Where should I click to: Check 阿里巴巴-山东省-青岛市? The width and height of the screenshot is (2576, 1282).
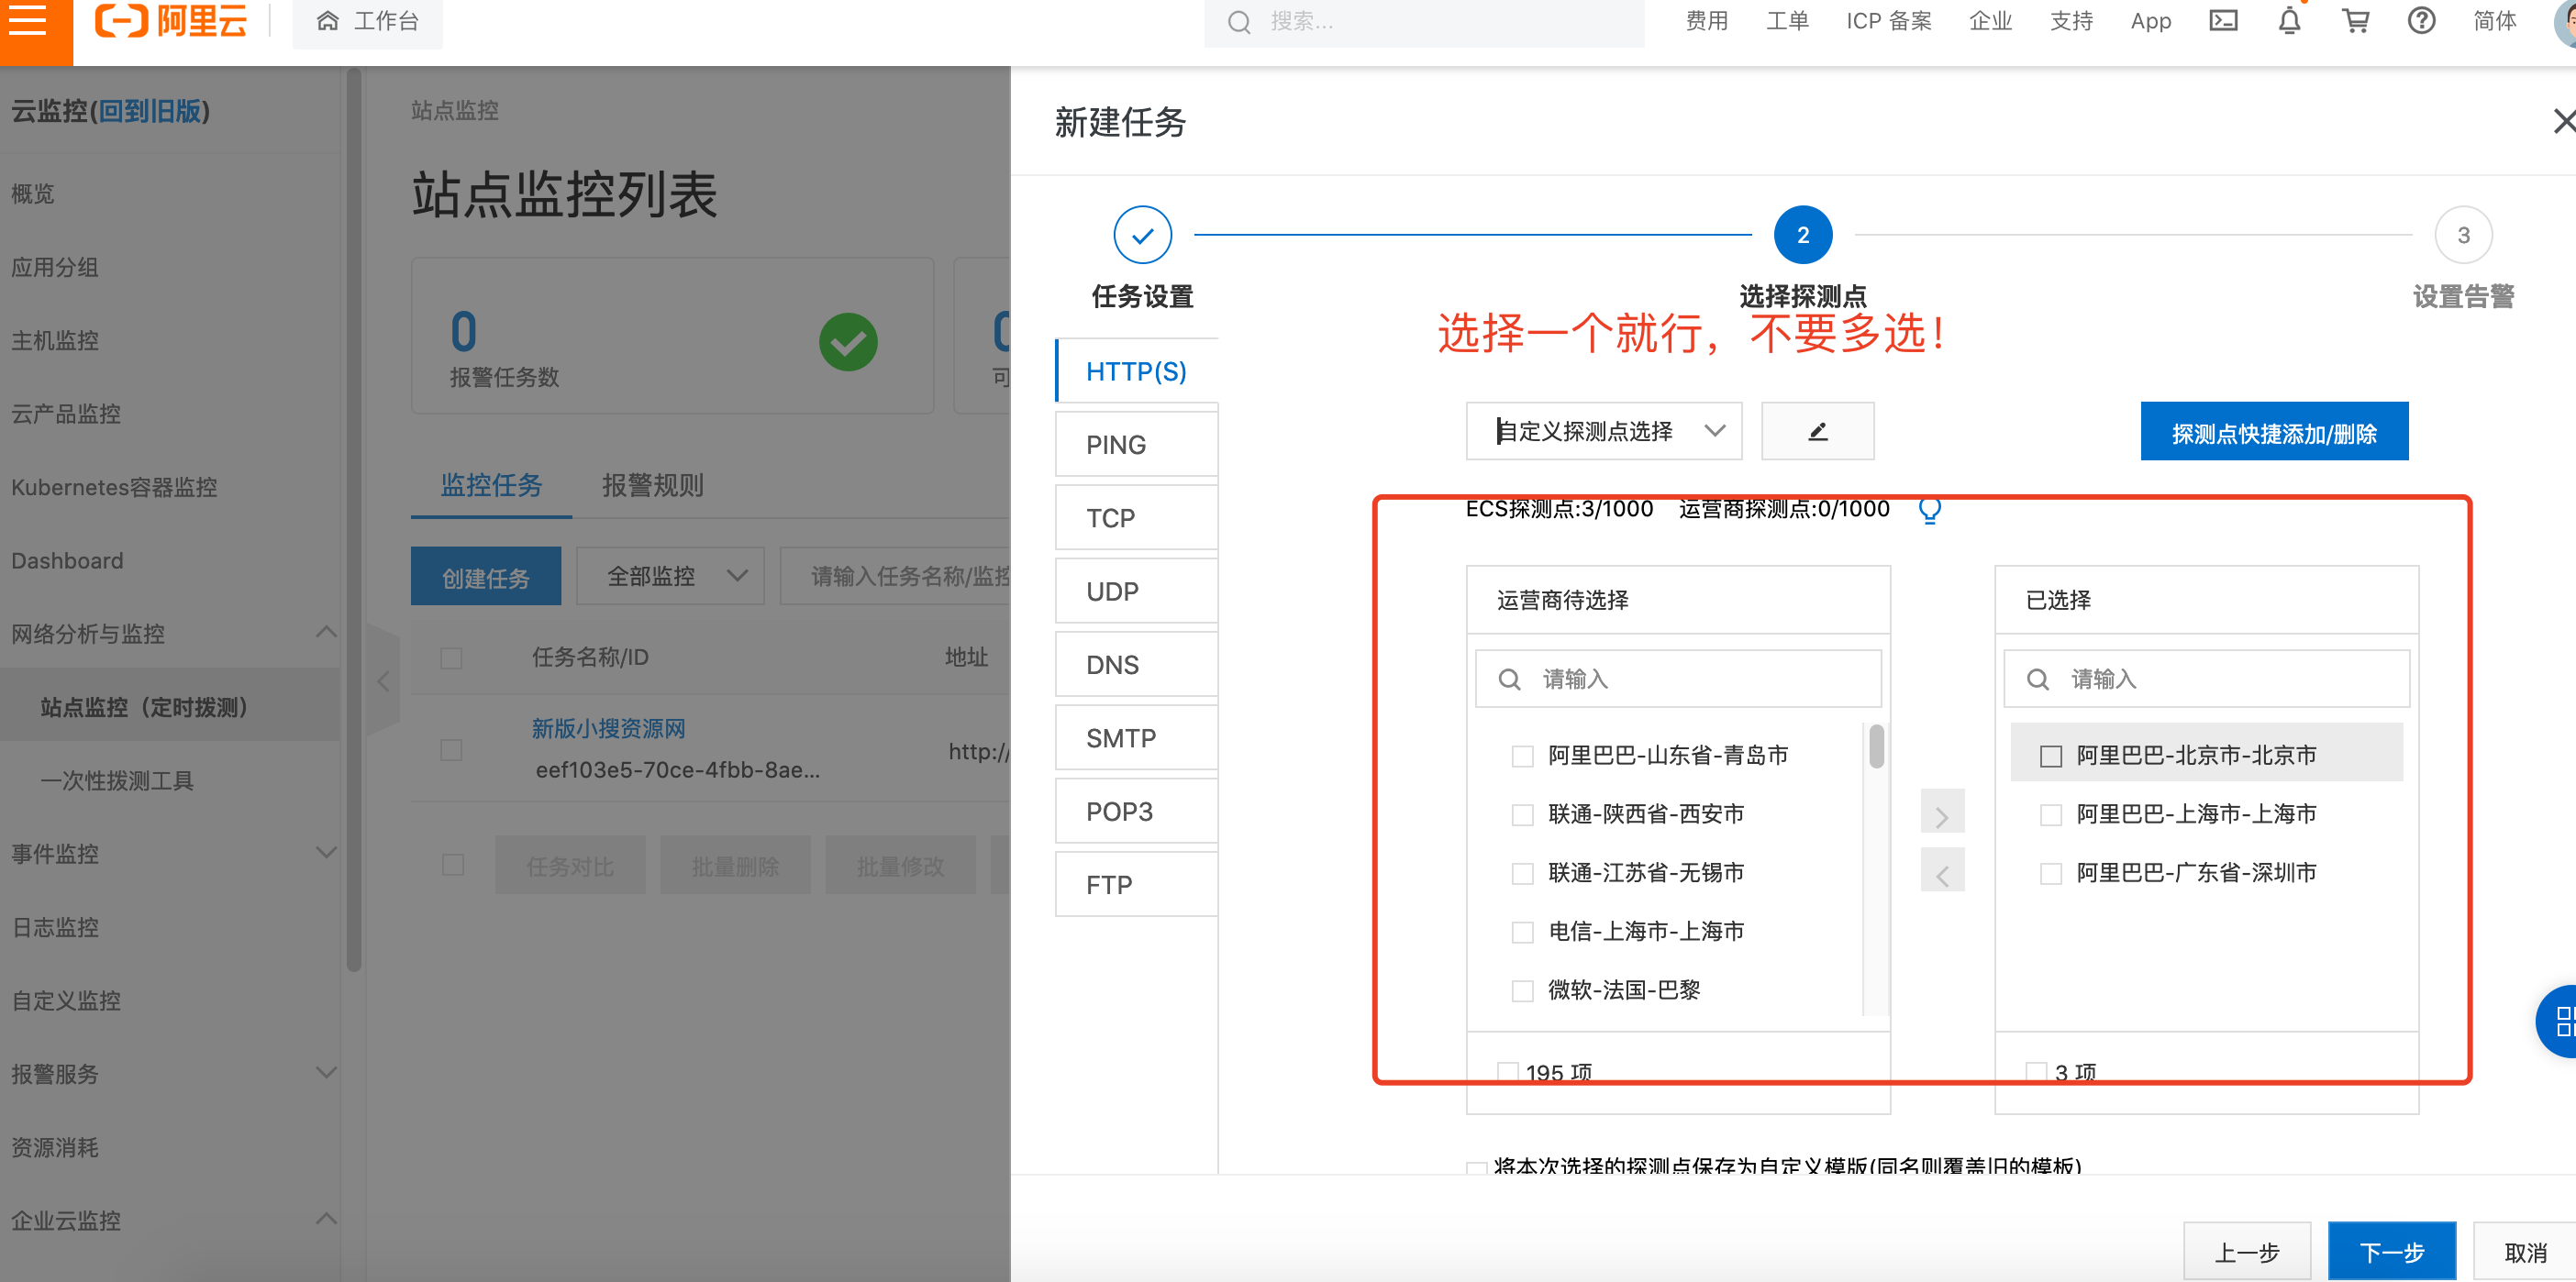click(x=1522, y=756)
